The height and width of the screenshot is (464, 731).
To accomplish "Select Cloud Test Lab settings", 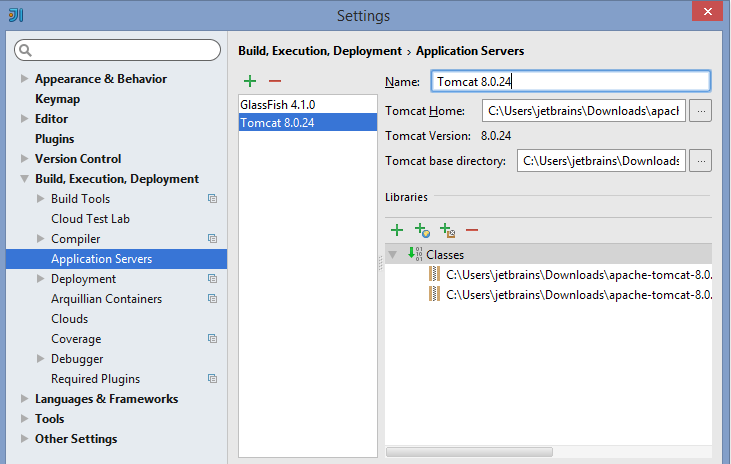I will coord(90,219).
